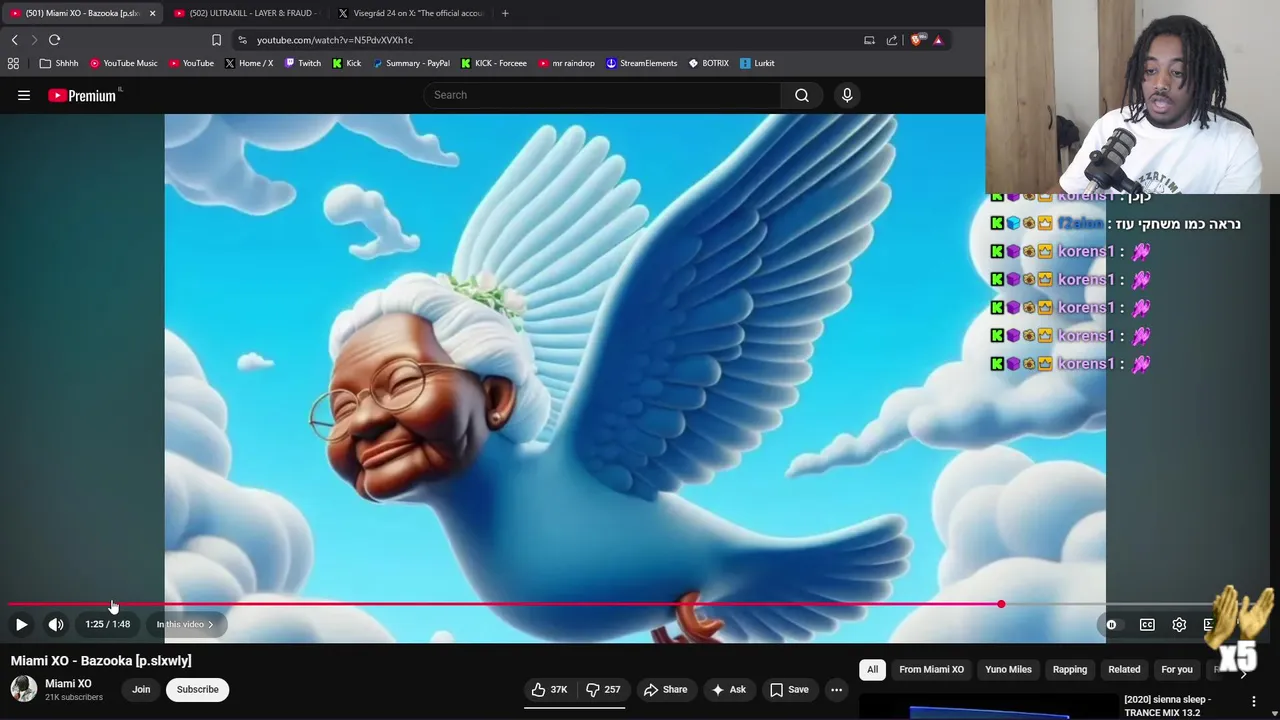This screenshot has height=720, width=1280.
Task: Switch to Visegrád 24 on X tab
Action: 411,13
